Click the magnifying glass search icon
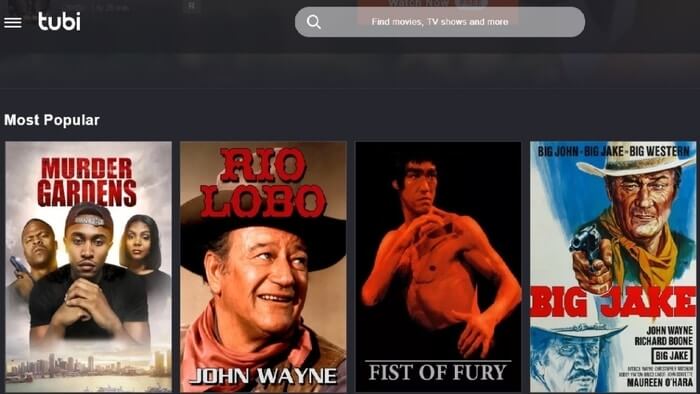This screenshot has height=394, width=700. point(314,22)
